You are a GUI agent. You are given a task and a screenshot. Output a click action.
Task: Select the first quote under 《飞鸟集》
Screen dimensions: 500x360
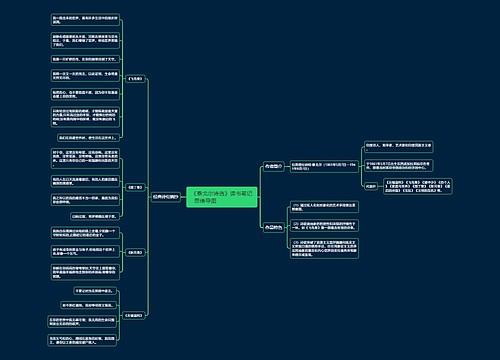click(85, 20)
